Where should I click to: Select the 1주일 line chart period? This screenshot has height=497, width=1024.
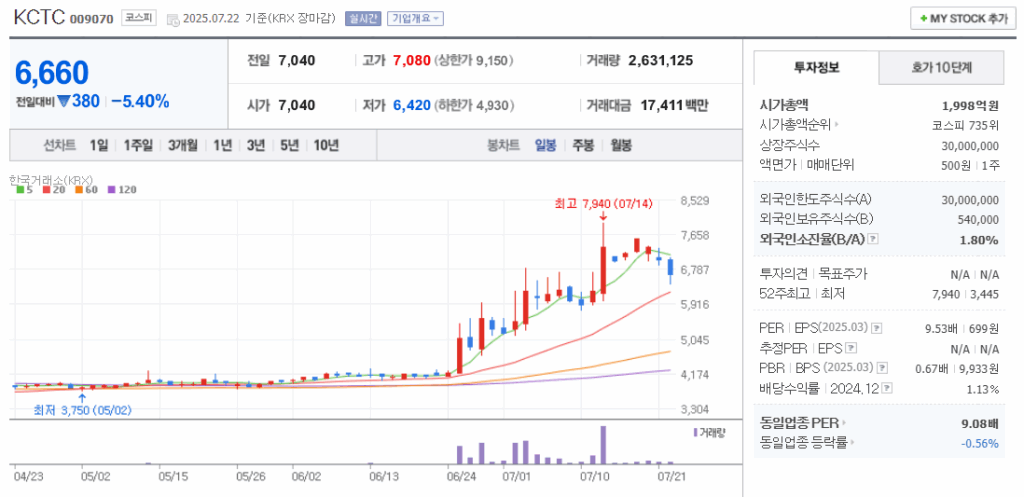pyautogui.click(x=138, y=145)
